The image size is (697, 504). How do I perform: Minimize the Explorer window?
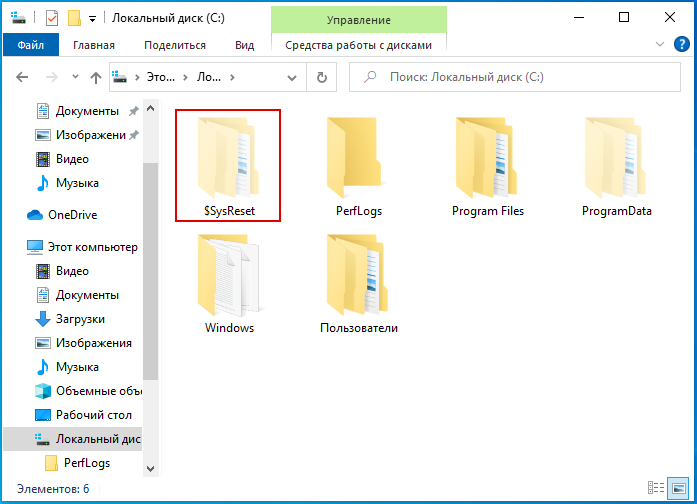(x=579, y=18)
